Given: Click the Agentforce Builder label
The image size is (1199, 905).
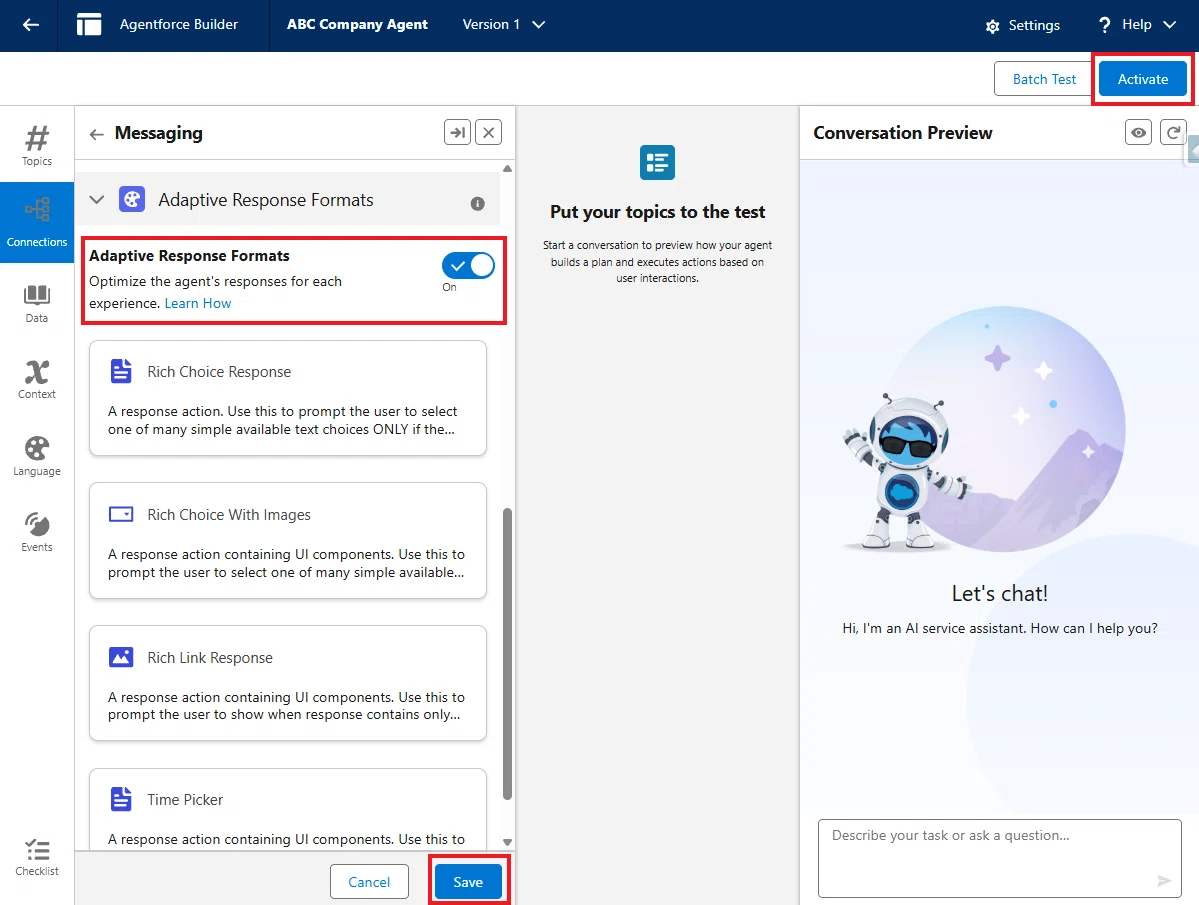Looking at the screenshot, I should click(x=179, y=24).
